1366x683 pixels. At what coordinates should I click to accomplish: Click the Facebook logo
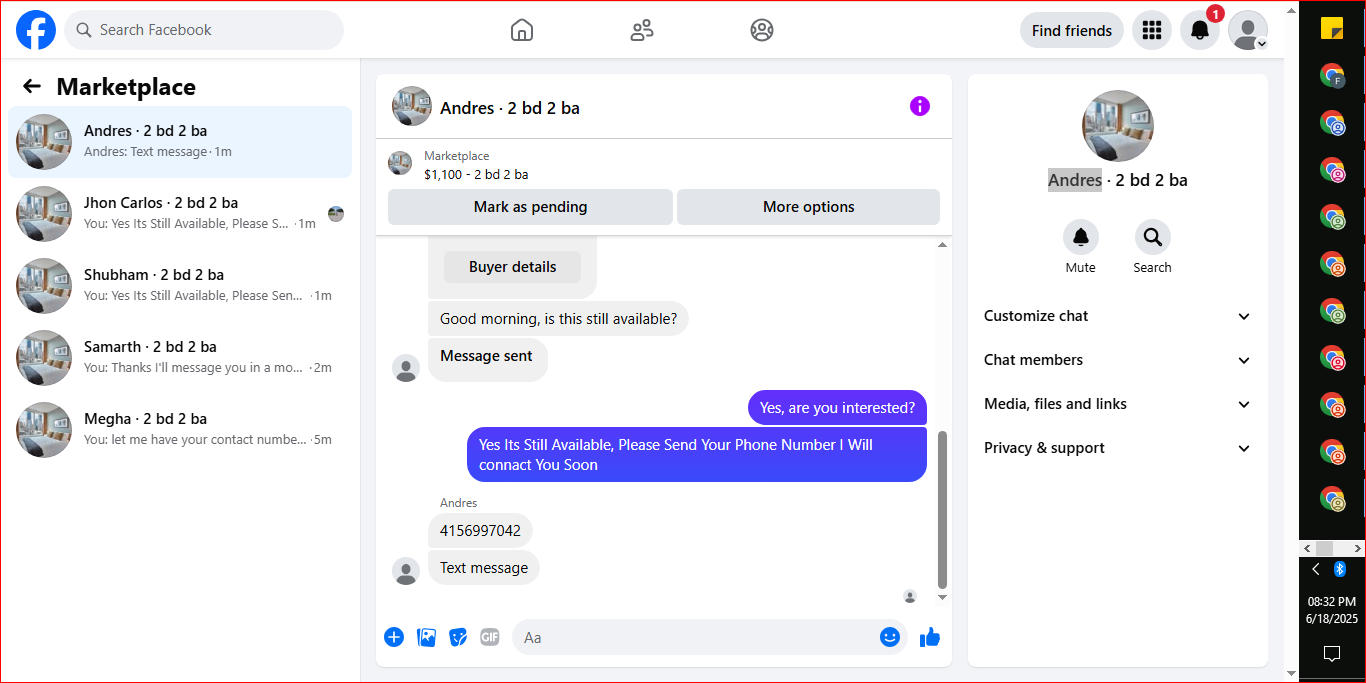coord(36,30)
